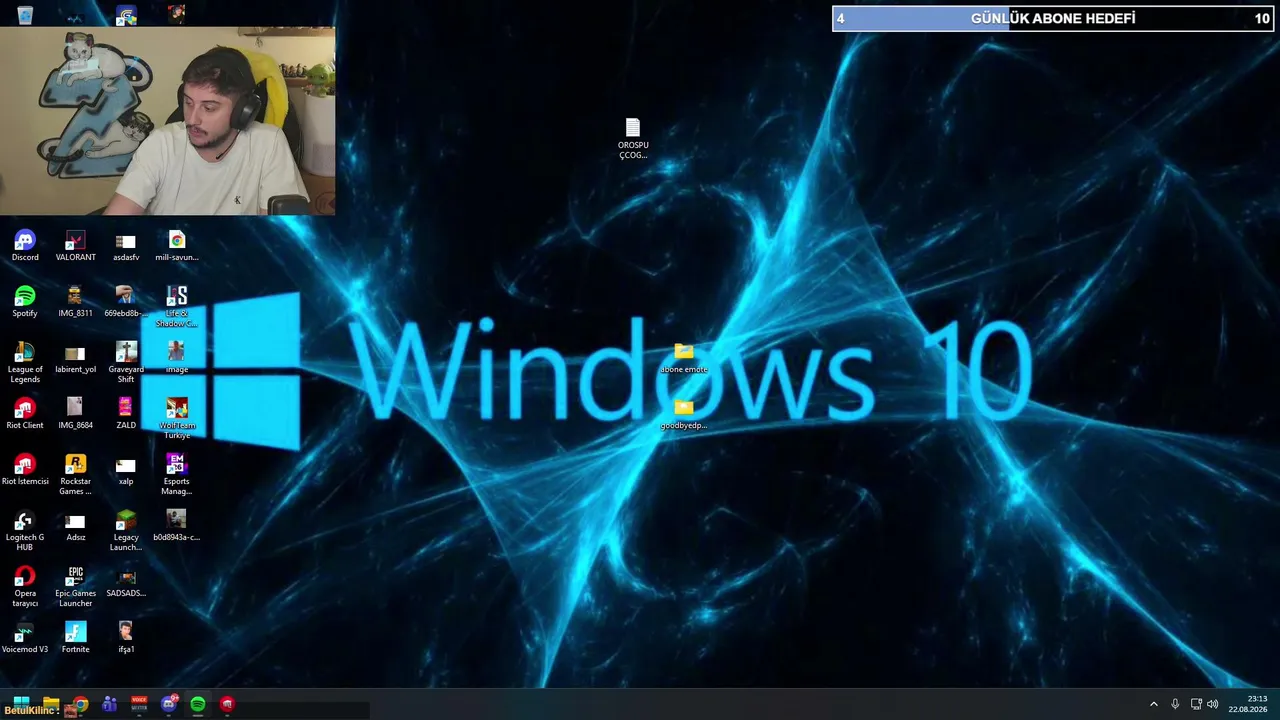Select the ZALD desktop icon
Image resolution: width=1280 pixels, height=720 pixels.
126,414
